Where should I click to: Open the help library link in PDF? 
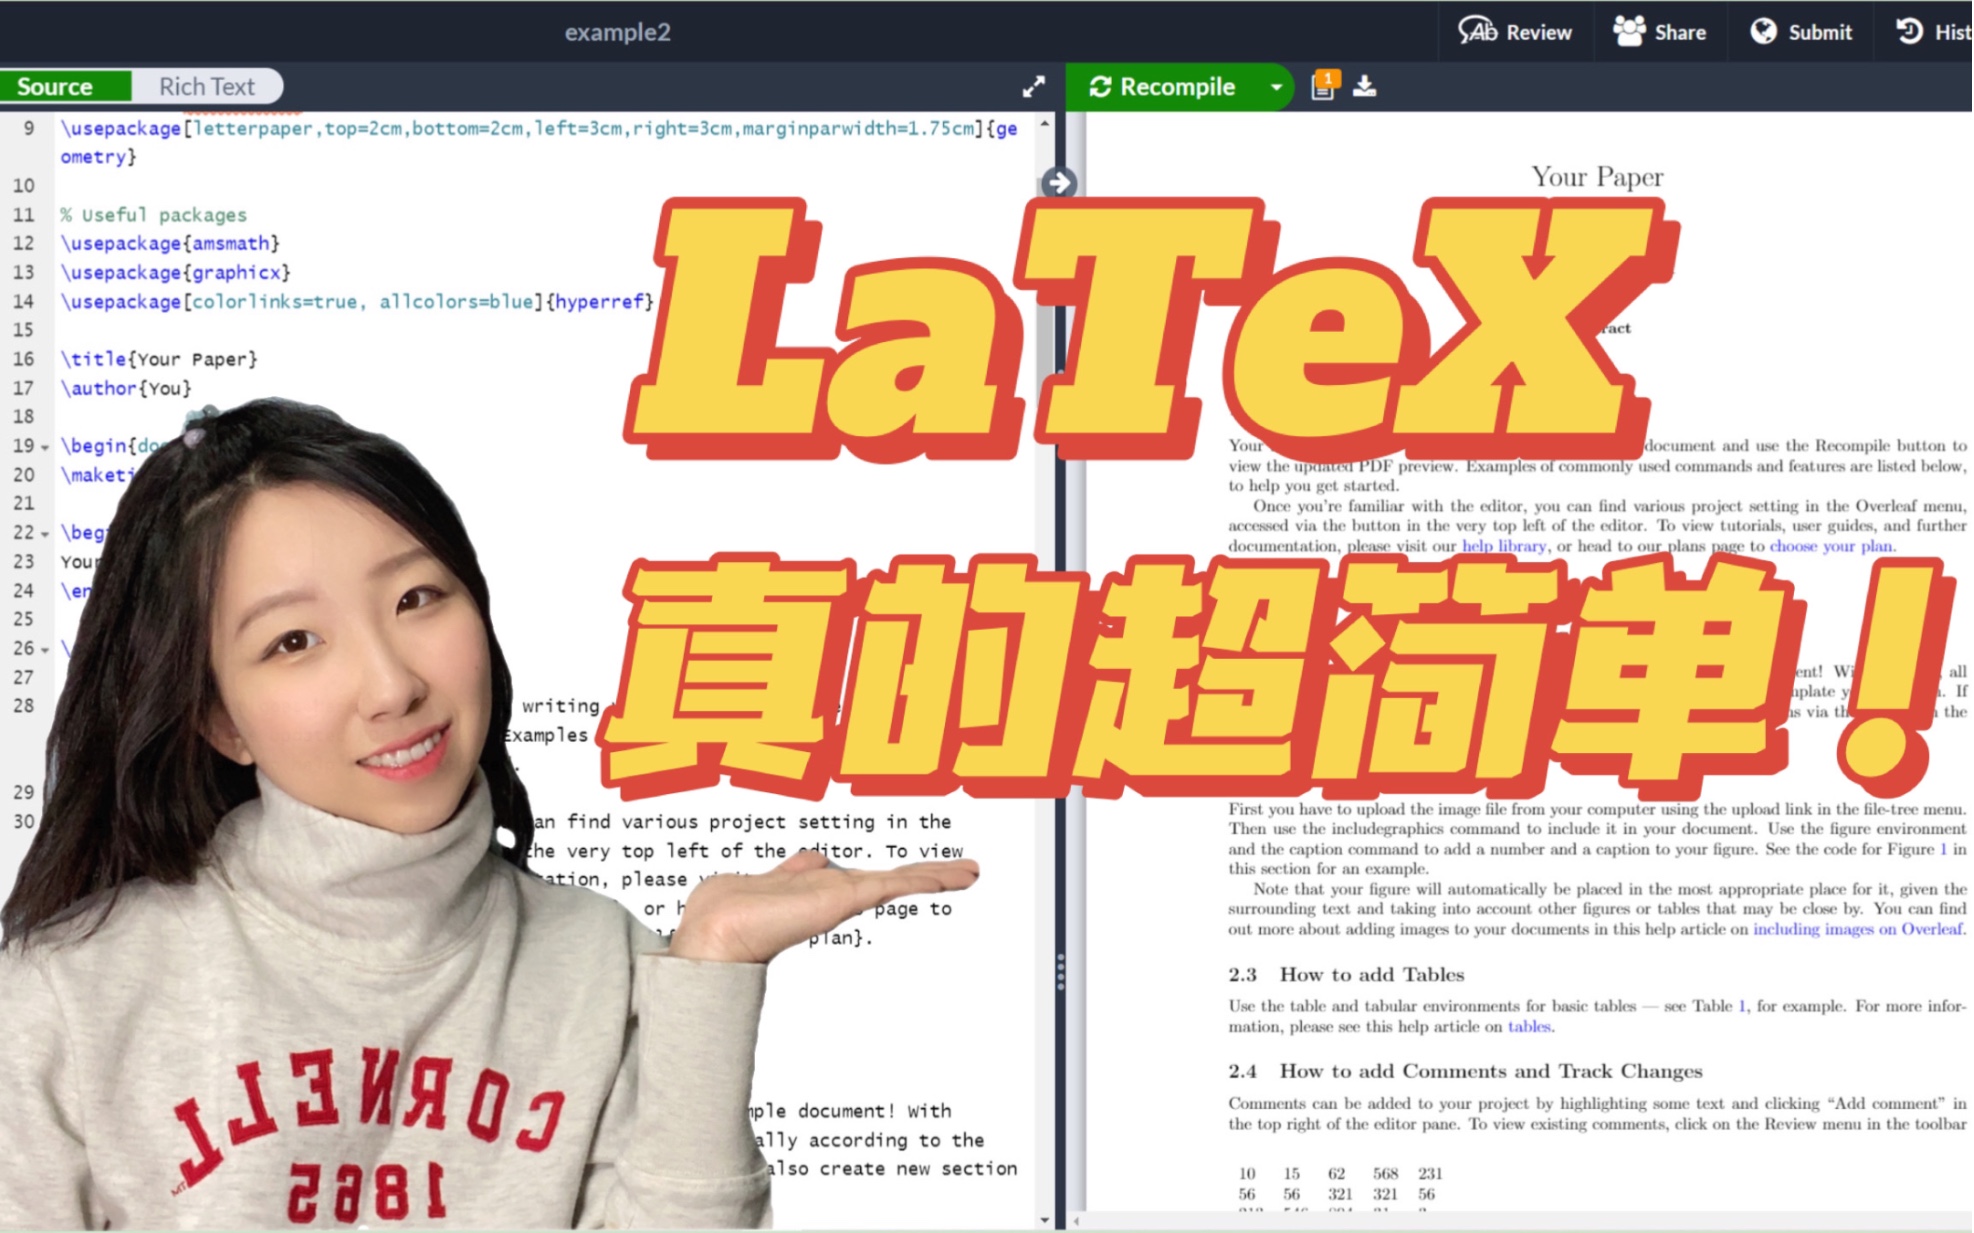pos(1503,546)
